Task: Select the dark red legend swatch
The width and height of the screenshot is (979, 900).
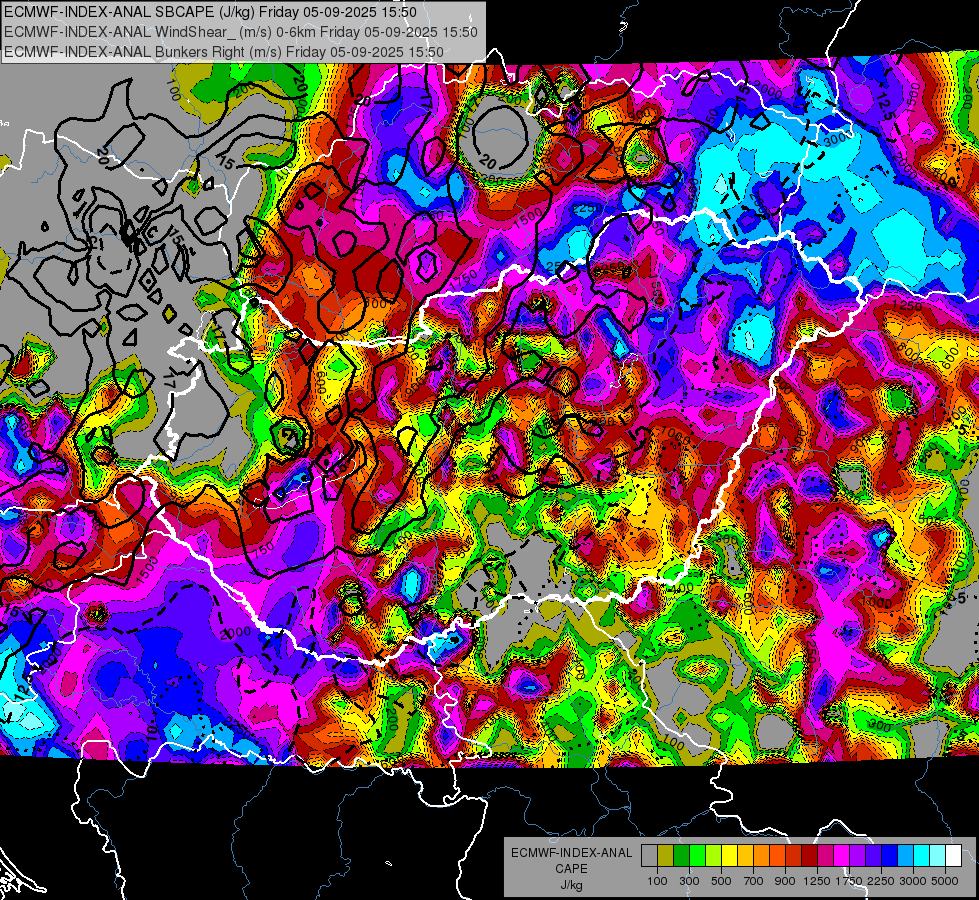Action: click(810, 856)
